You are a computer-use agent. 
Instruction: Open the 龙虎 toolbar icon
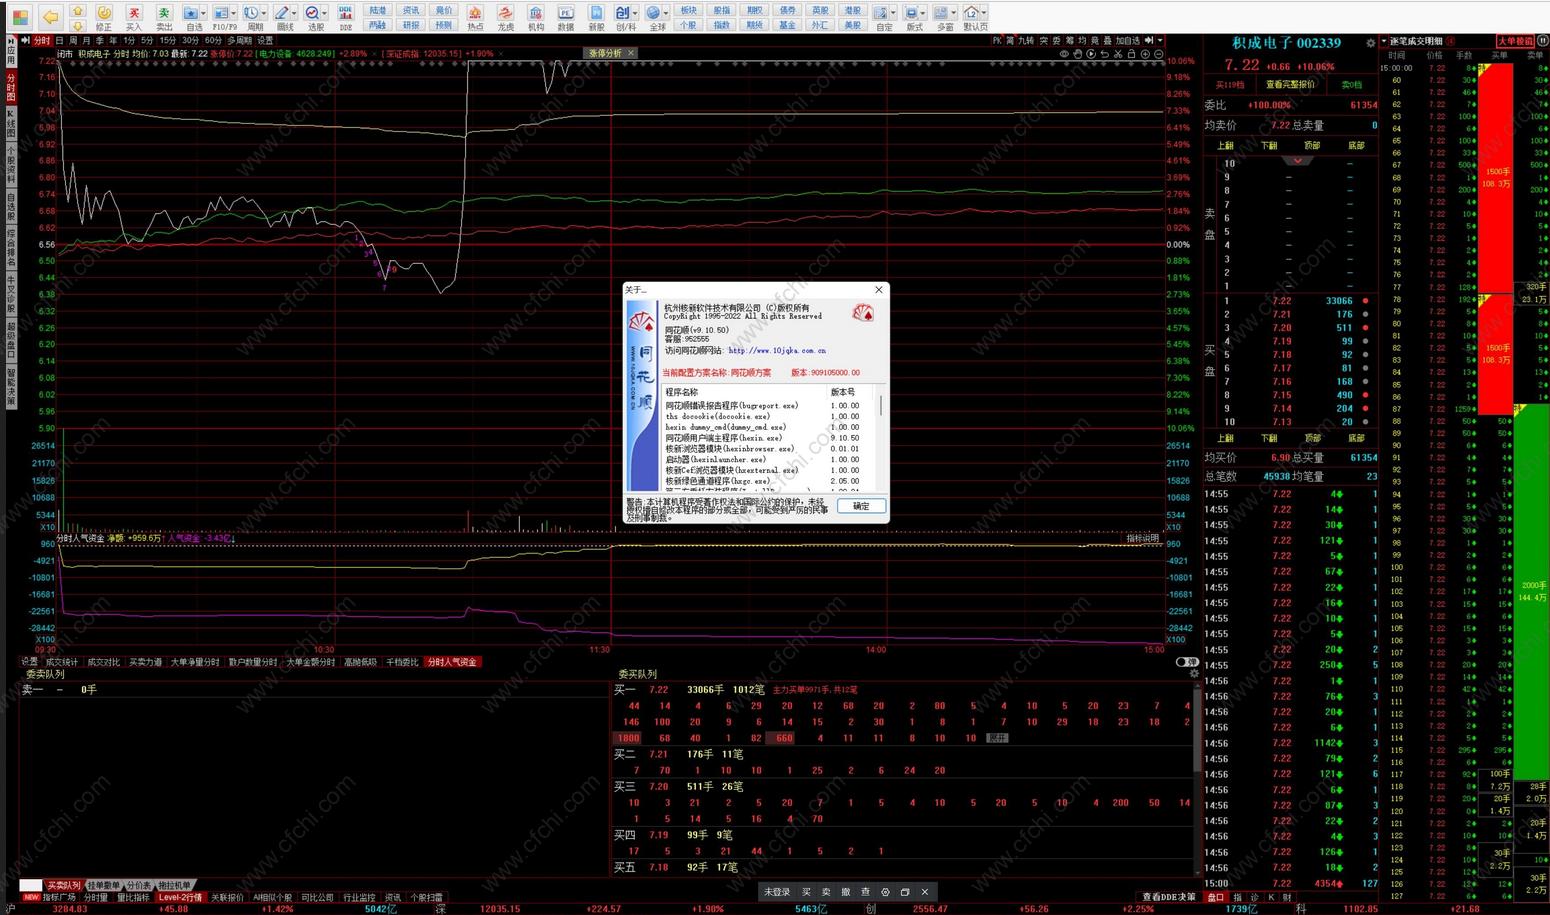(505, 16)
